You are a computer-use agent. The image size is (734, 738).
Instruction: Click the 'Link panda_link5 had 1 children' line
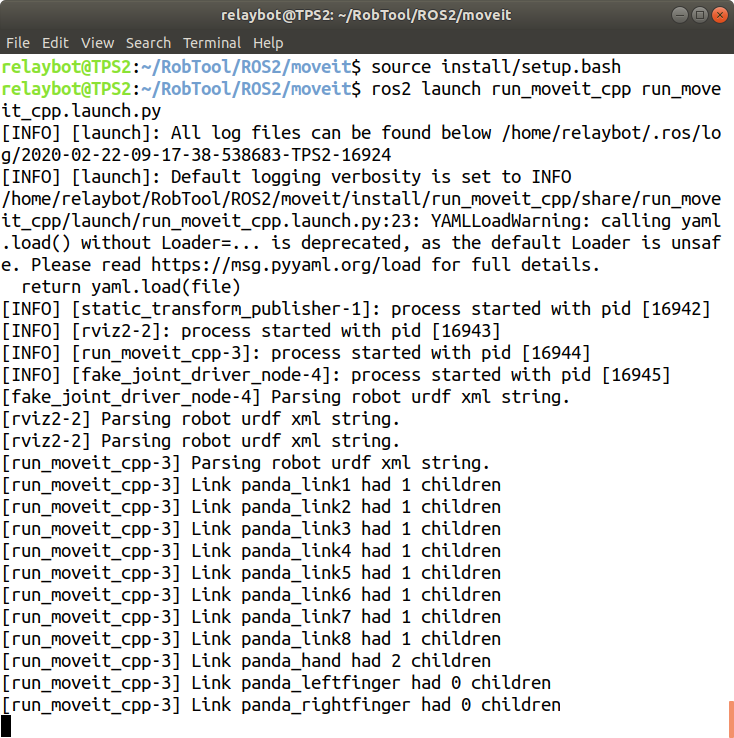tap(251, 573)
